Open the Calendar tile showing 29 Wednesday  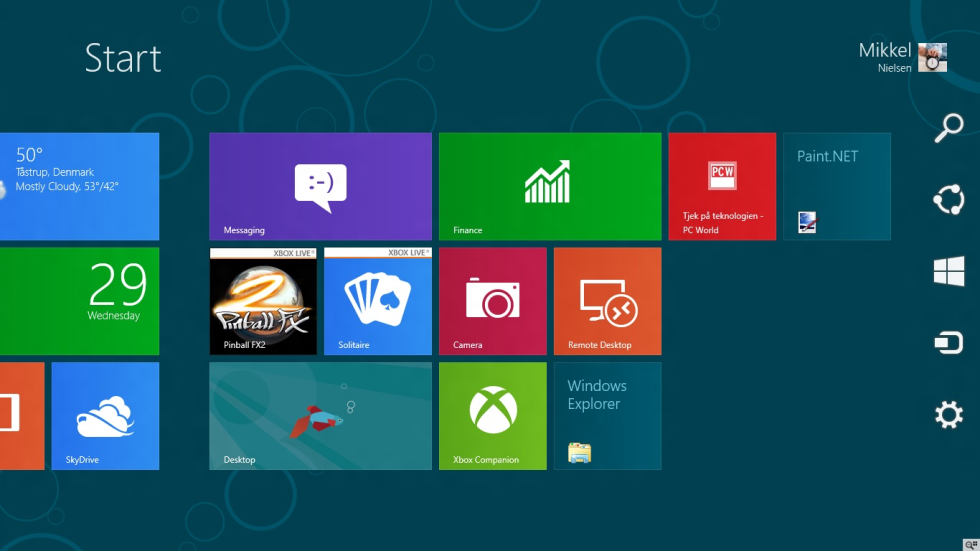79,301
